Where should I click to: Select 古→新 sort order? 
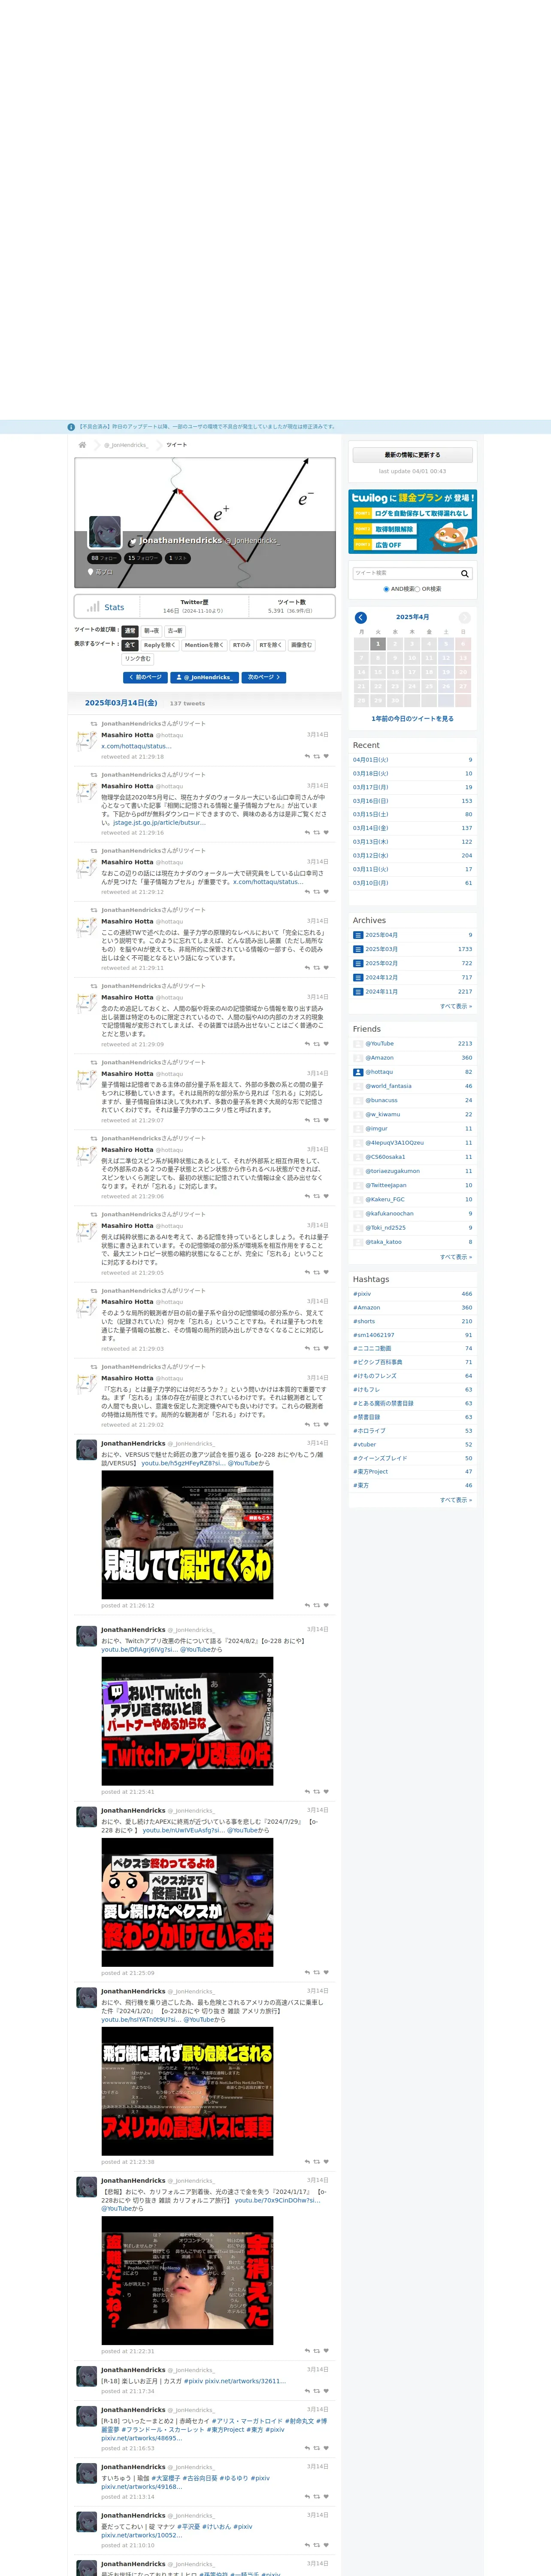click(x=175, y=631)
